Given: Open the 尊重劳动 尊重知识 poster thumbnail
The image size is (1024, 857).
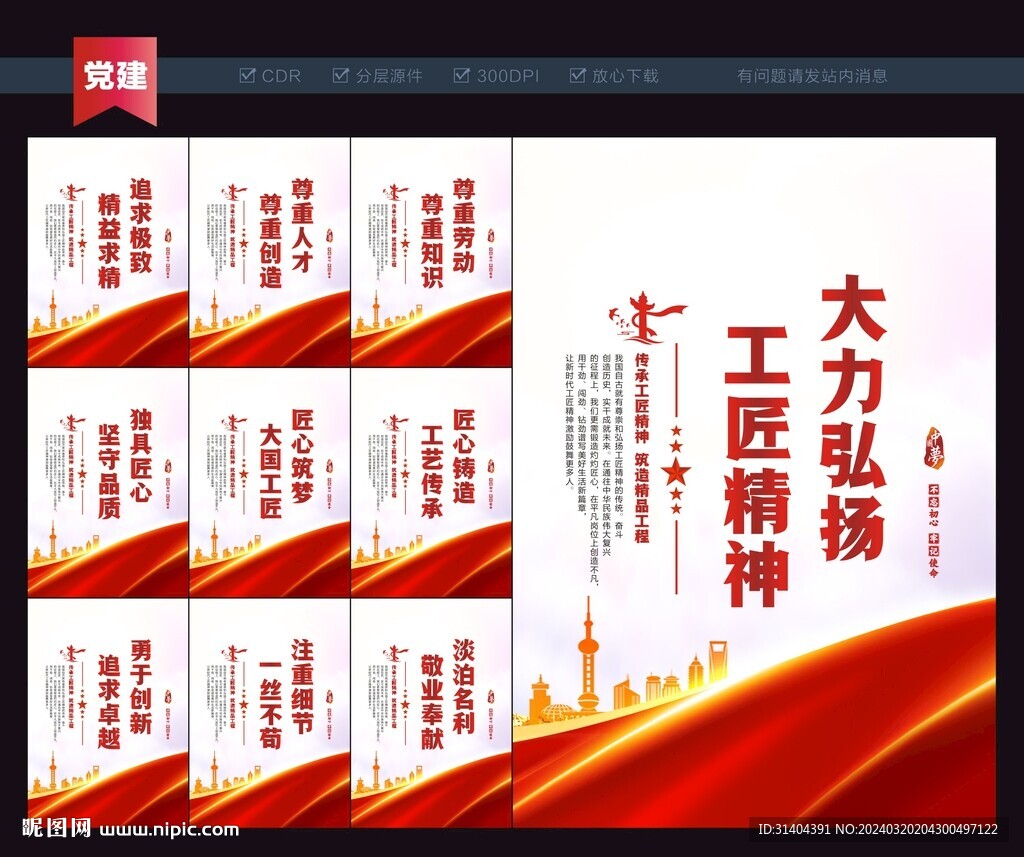Looking at the screenshot, I should (x=431, y=251).
